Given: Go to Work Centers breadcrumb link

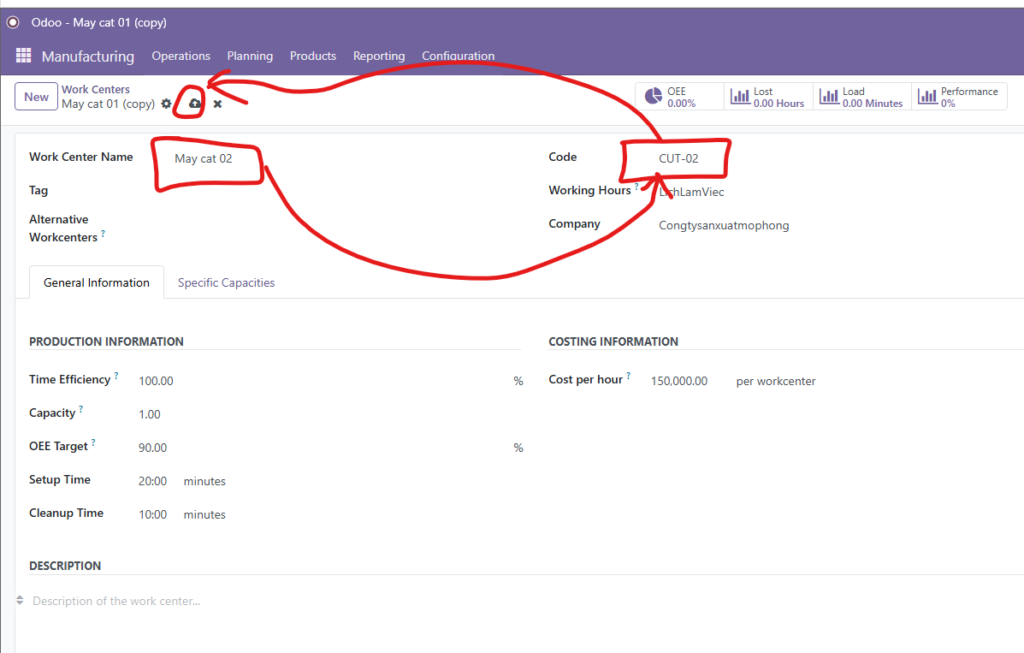Looking at the screenshot, I should [96, 90].
